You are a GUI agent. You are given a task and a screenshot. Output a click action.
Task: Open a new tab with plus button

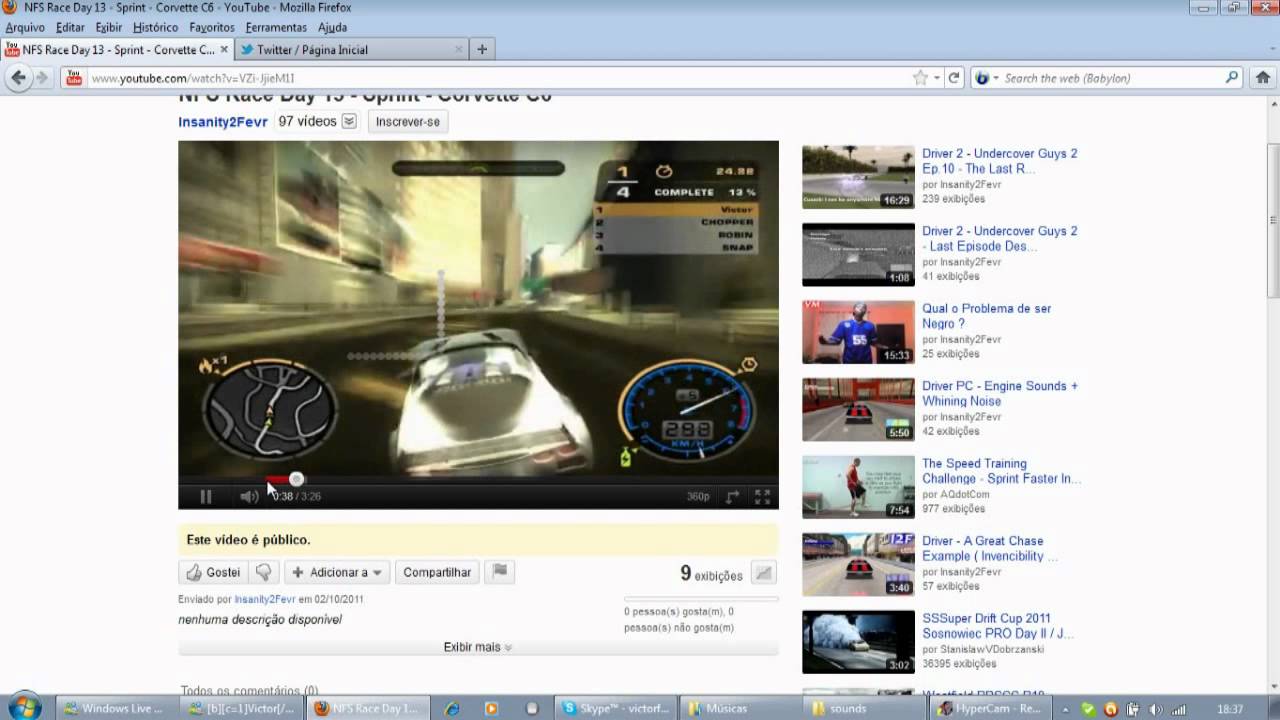(x=482, y=49)
